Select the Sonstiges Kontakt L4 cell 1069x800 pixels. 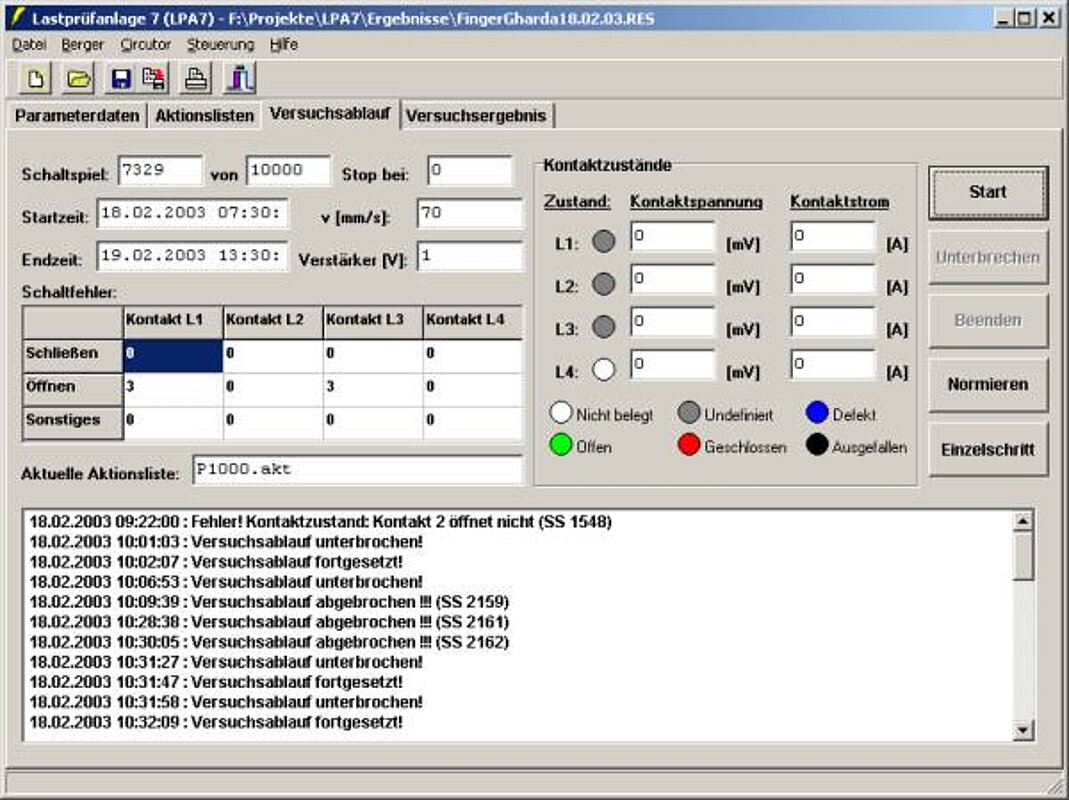(472, 423)
